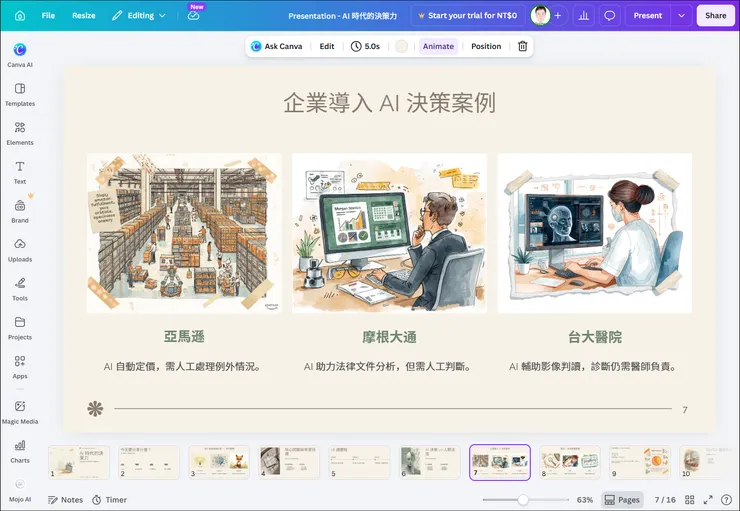Toggle the Pages thumbnail strip
740x511 pixels.
tap(622, 500)
